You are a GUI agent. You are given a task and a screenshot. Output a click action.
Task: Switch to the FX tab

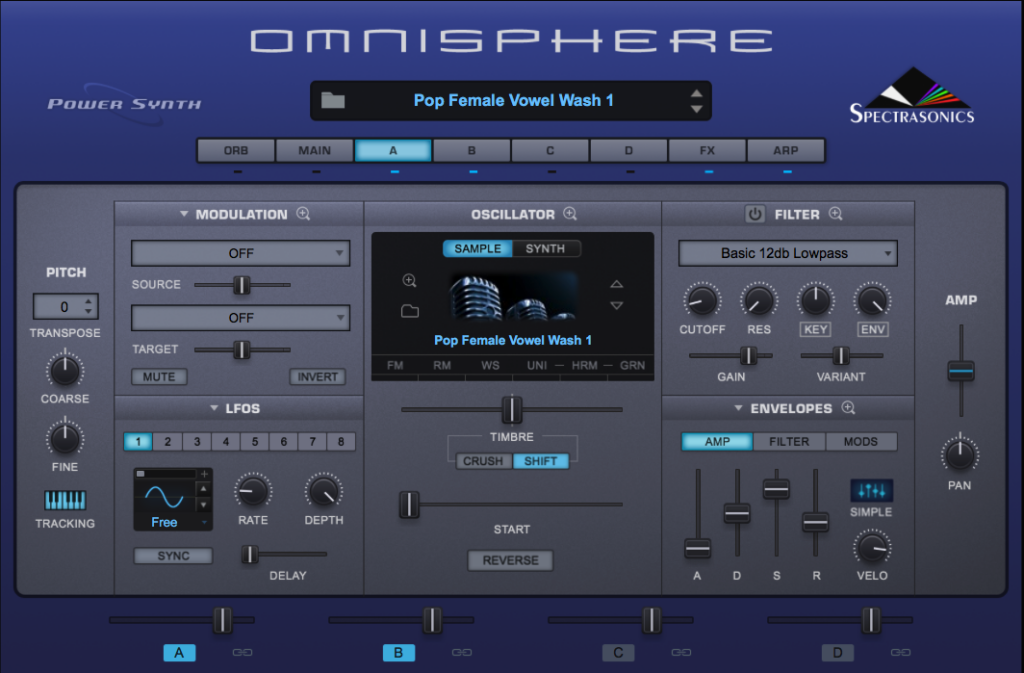coord(707,150)
